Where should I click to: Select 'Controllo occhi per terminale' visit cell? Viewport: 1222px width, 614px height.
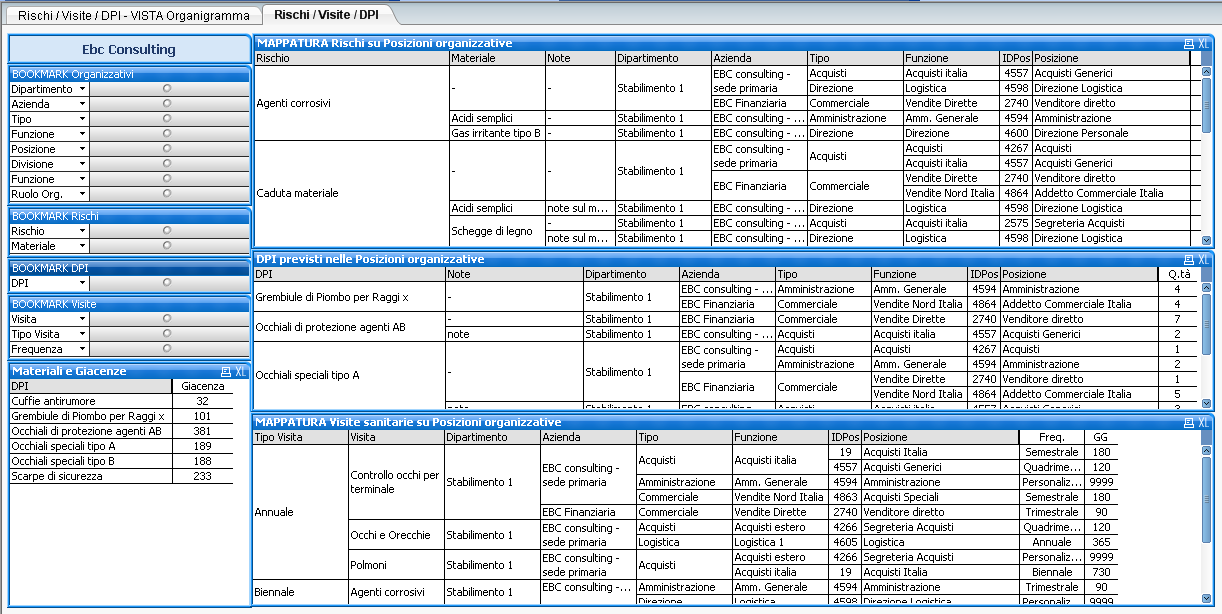(x=395, y=482)
